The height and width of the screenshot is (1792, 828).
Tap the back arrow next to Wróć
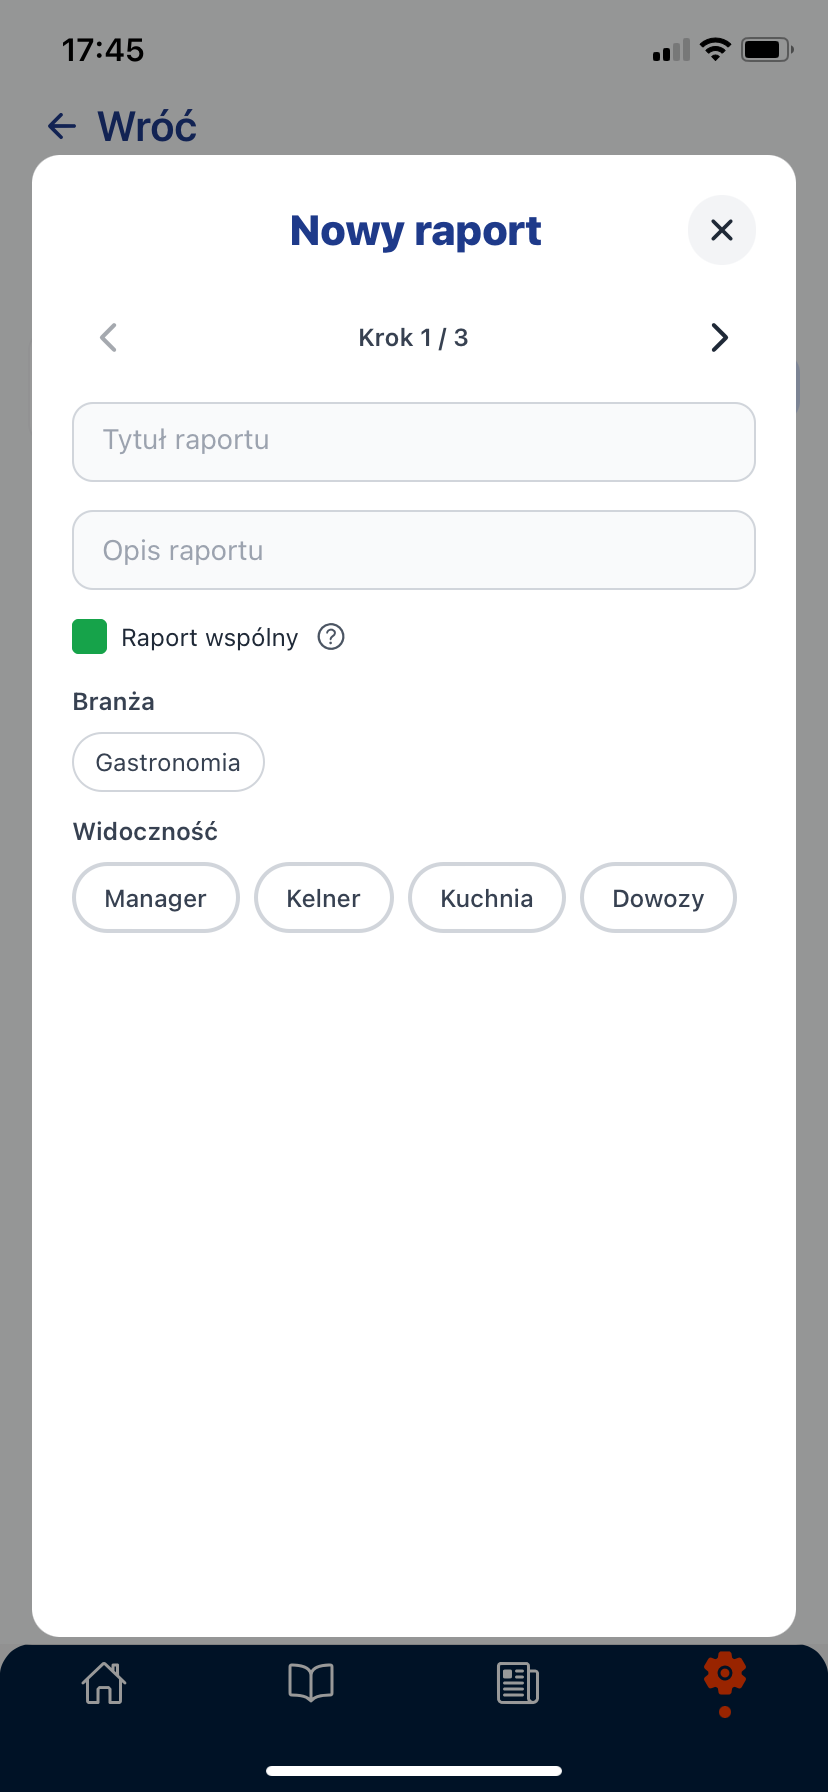click(x=62, y=126)
